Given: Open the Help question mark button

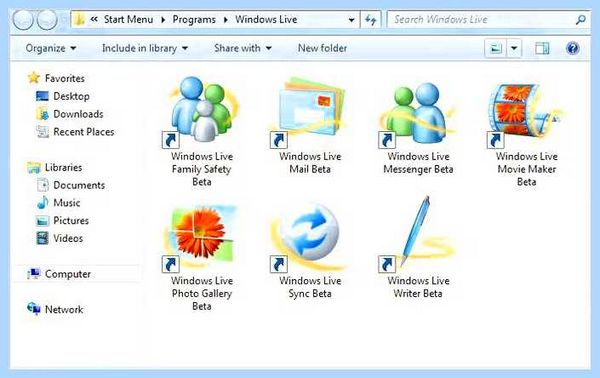Looking at the screenshot, I should [x=572, y=48].
